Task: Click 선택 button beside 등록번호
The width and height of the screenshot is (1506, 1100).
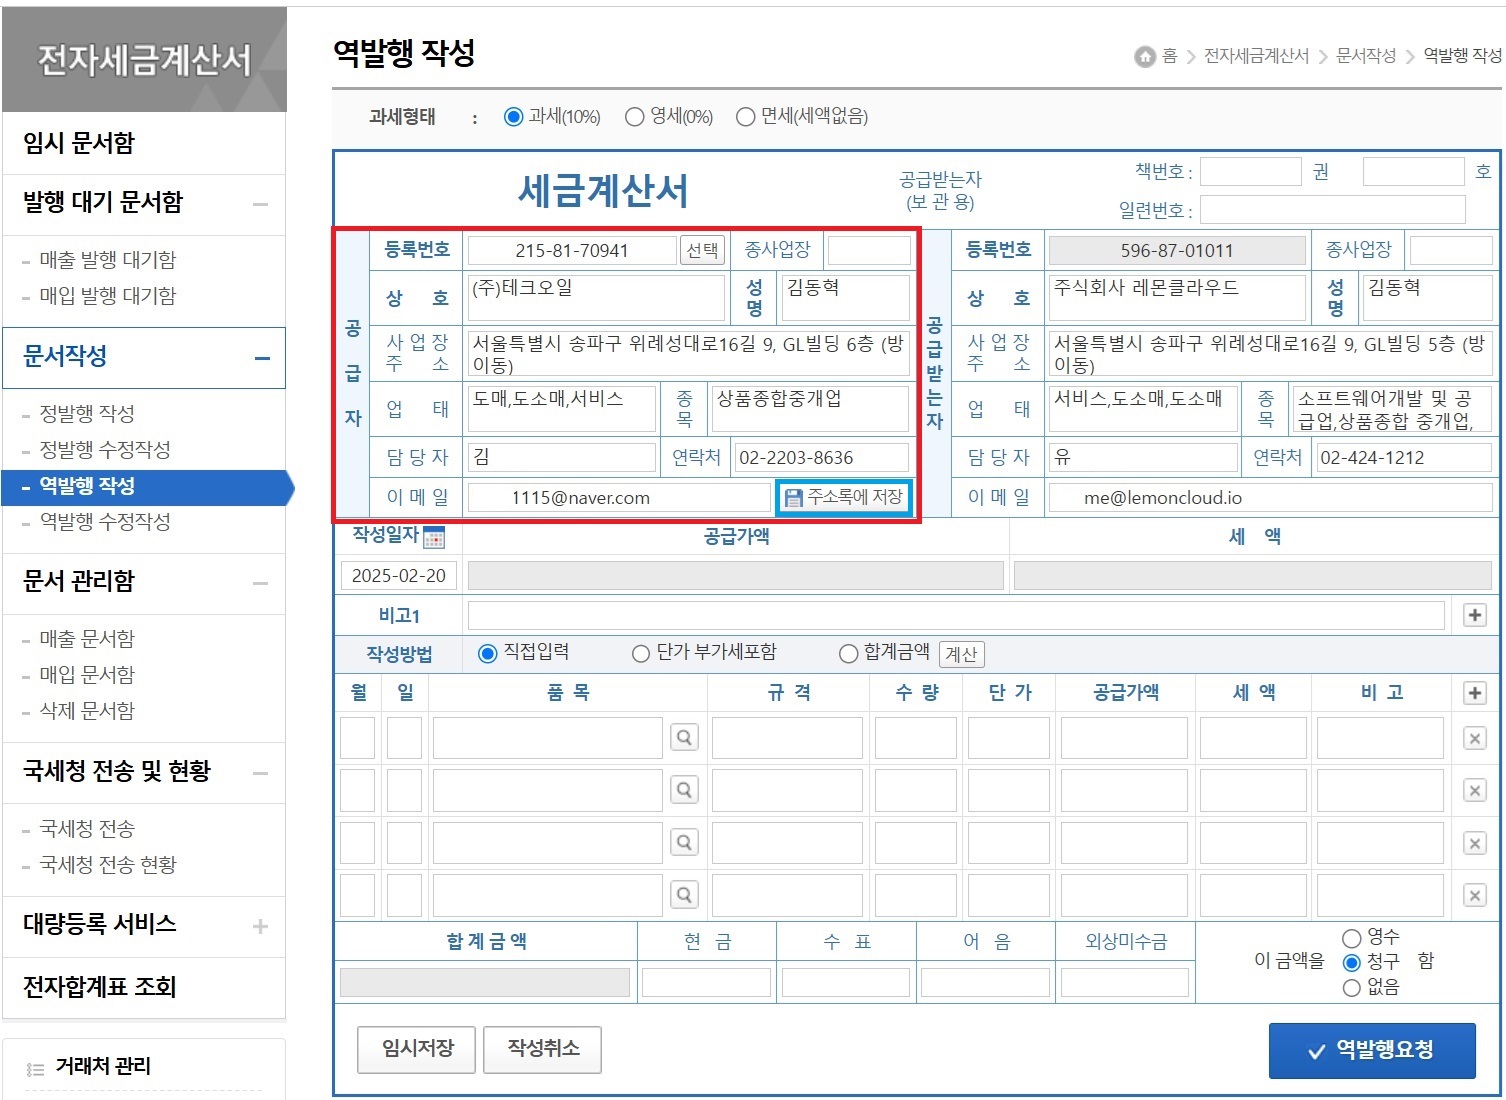Action: coord(703,250)
